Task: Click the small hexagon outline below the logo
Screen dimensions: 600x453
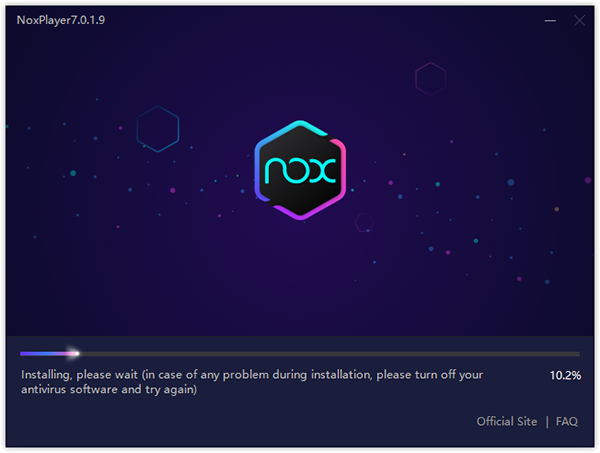Action: click(364, 222)
